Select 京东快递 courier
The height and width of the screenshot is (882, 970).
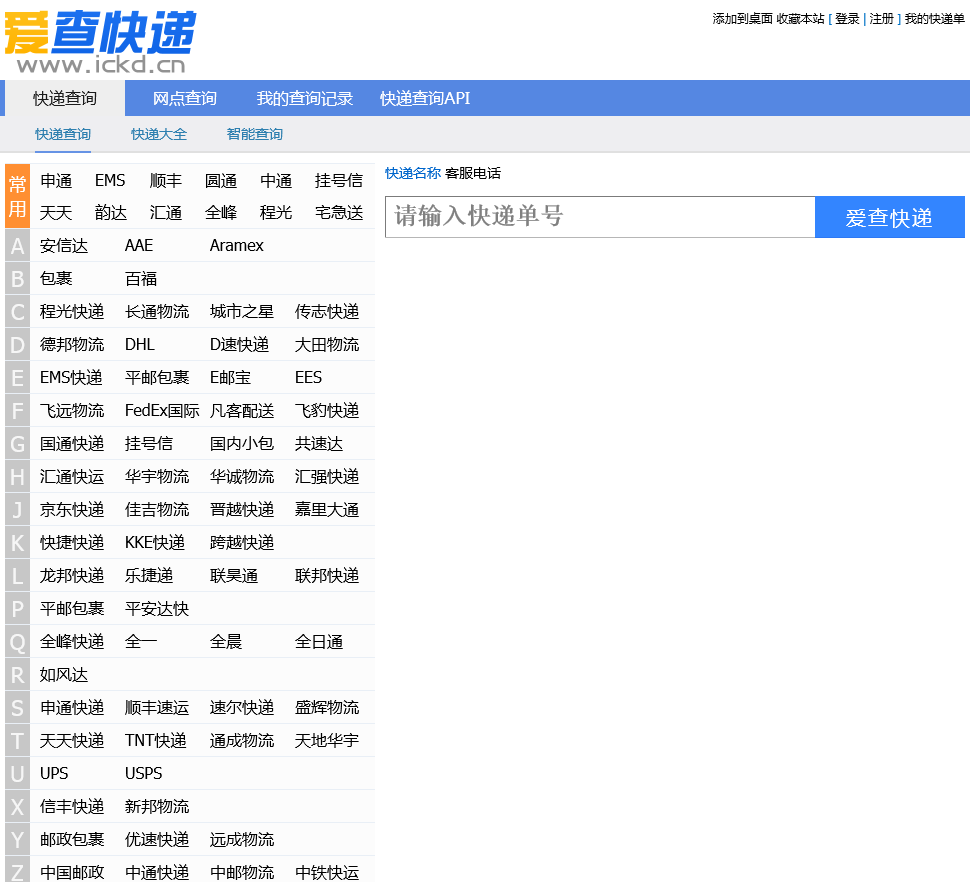pos(72,510)
